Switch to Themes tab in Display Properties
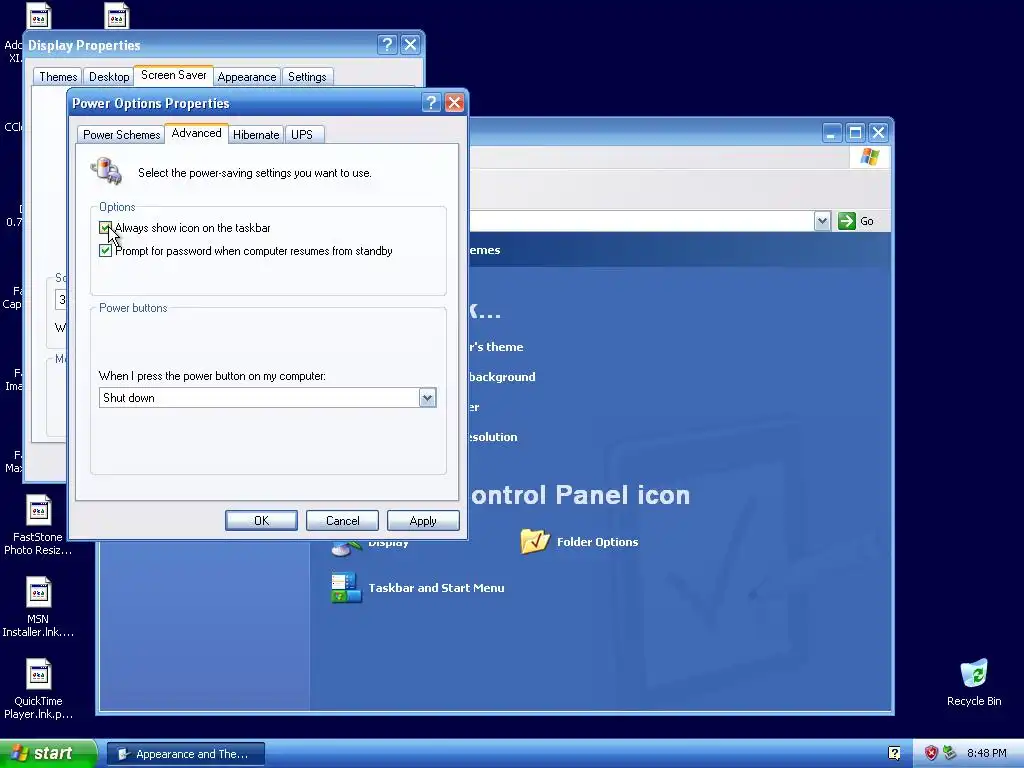The image size is (1024, 768). [57, 77]
